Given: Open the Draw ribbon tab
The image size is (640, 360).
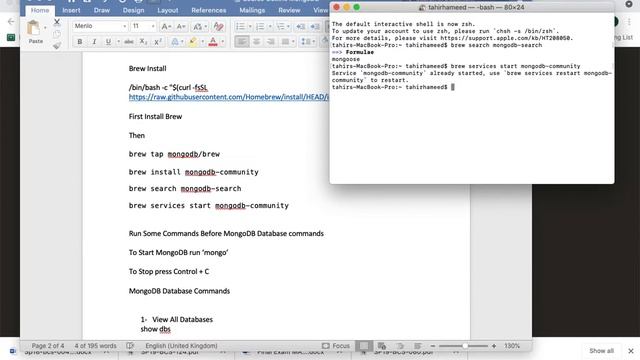Looking at the screenshot, I should 102,10.
